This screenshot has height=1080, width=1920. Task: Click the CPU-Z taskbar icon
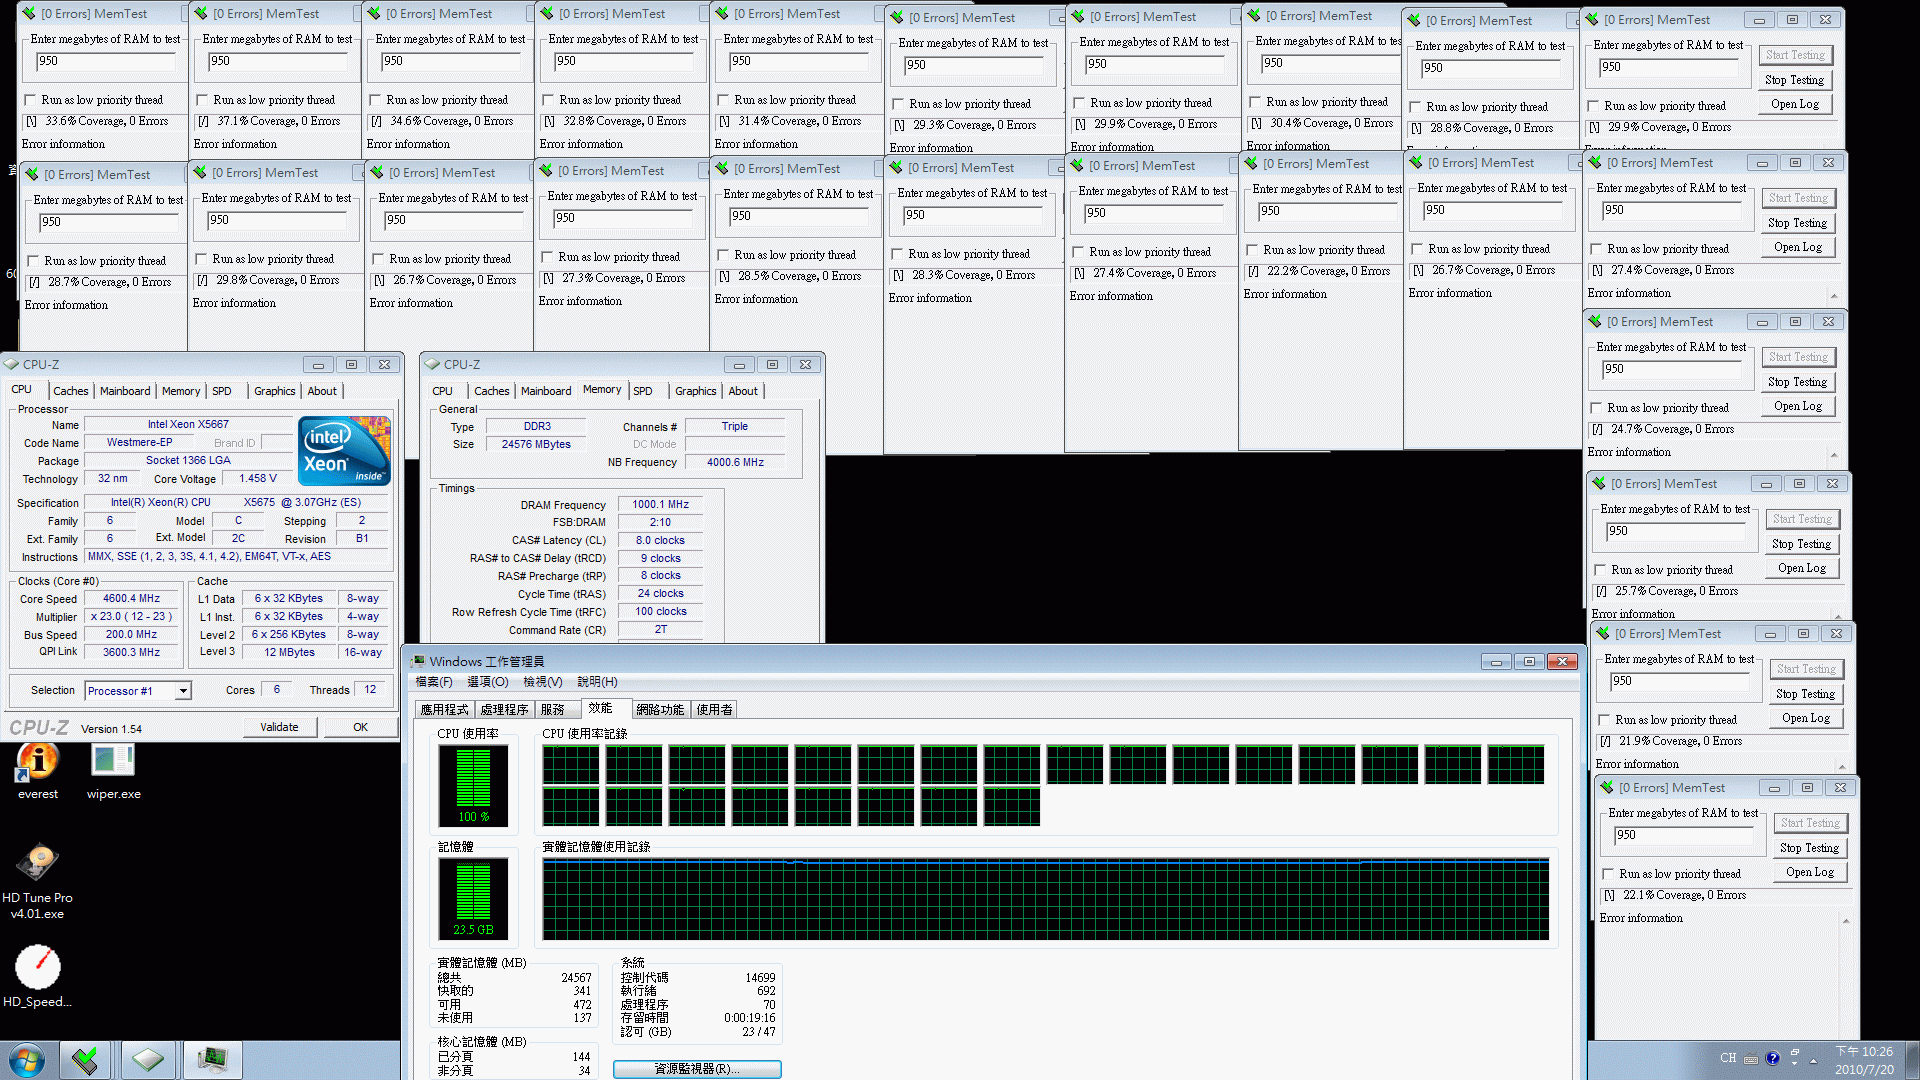click(x=148, y=1060)
